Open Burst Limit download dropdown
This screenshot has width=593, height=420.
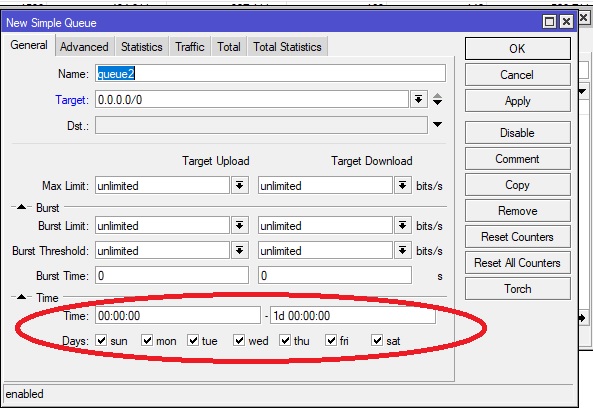point(402,225)
